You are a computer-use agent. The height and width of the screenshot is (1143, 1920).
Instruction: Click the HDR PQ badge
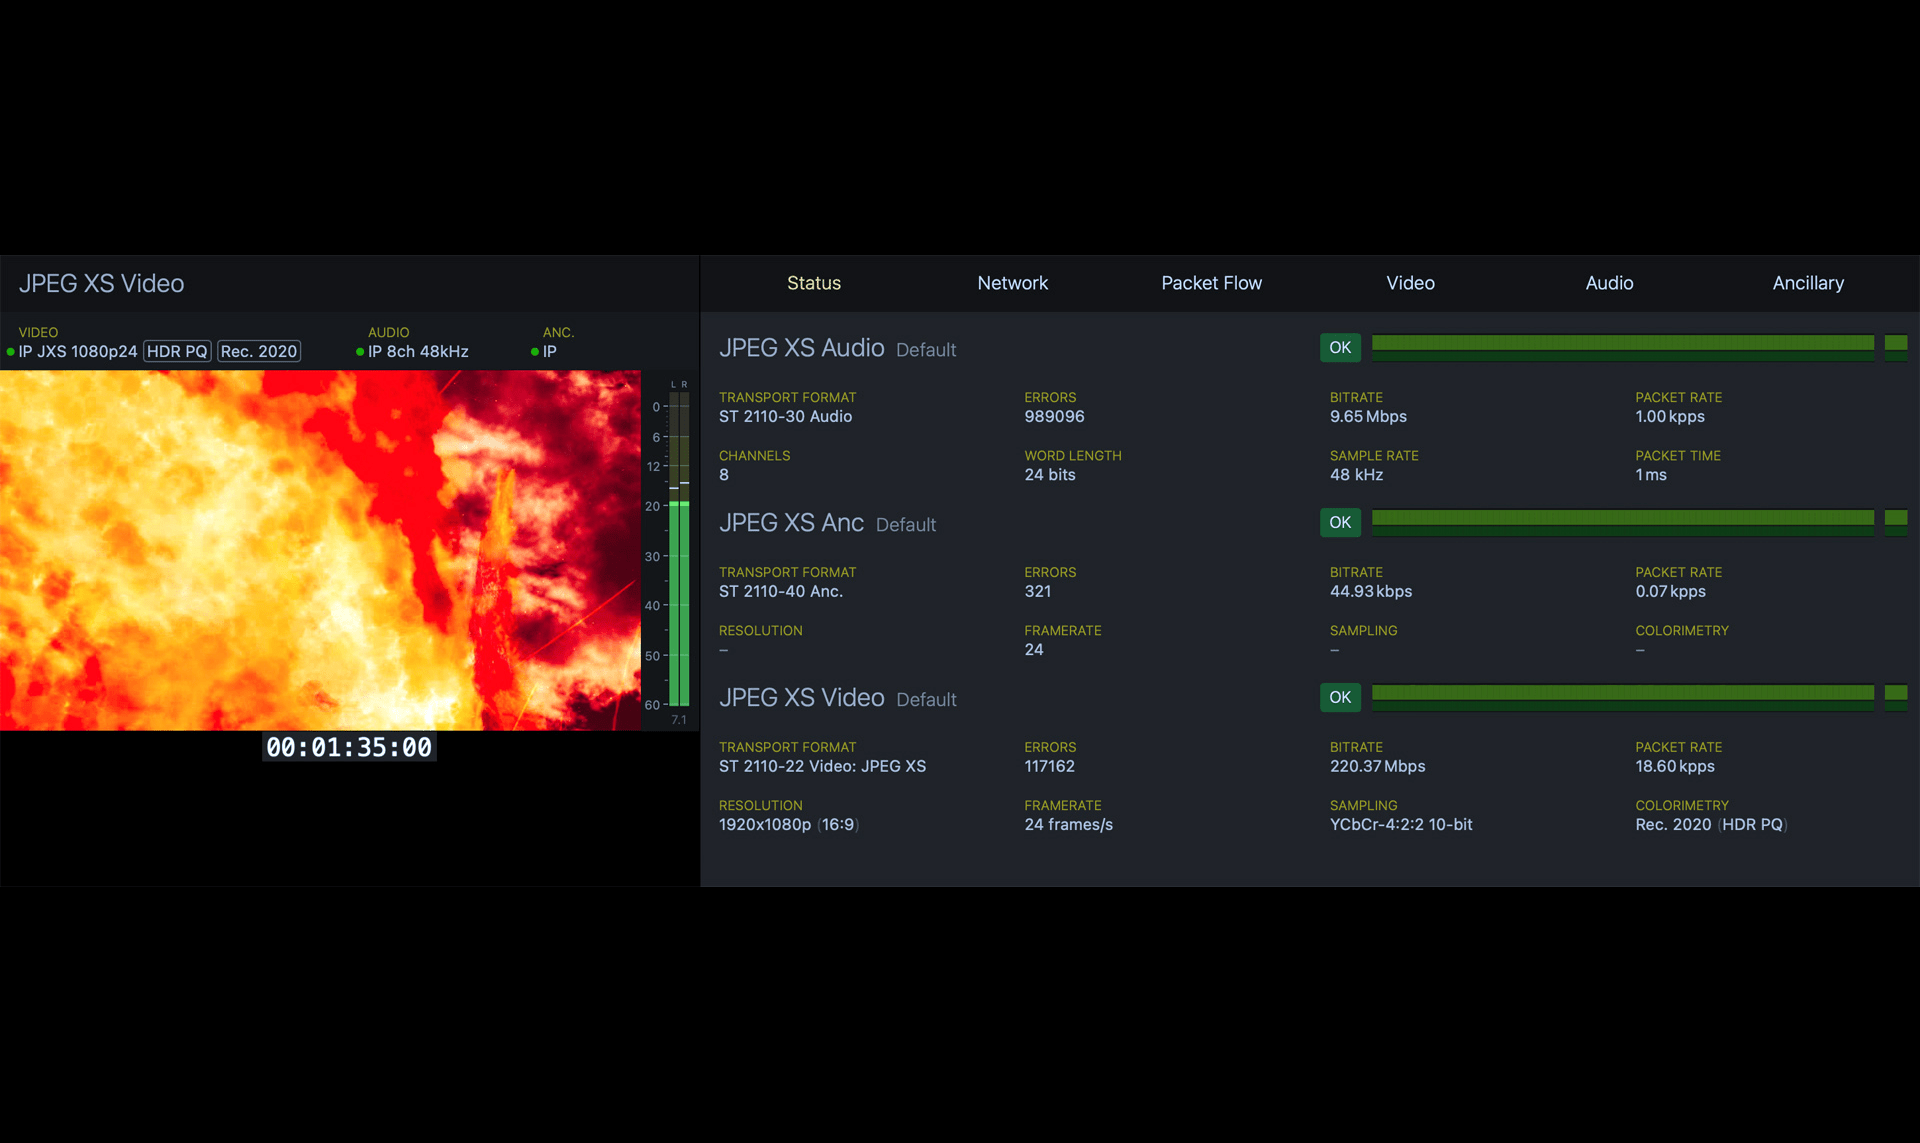tap(177, 351)
